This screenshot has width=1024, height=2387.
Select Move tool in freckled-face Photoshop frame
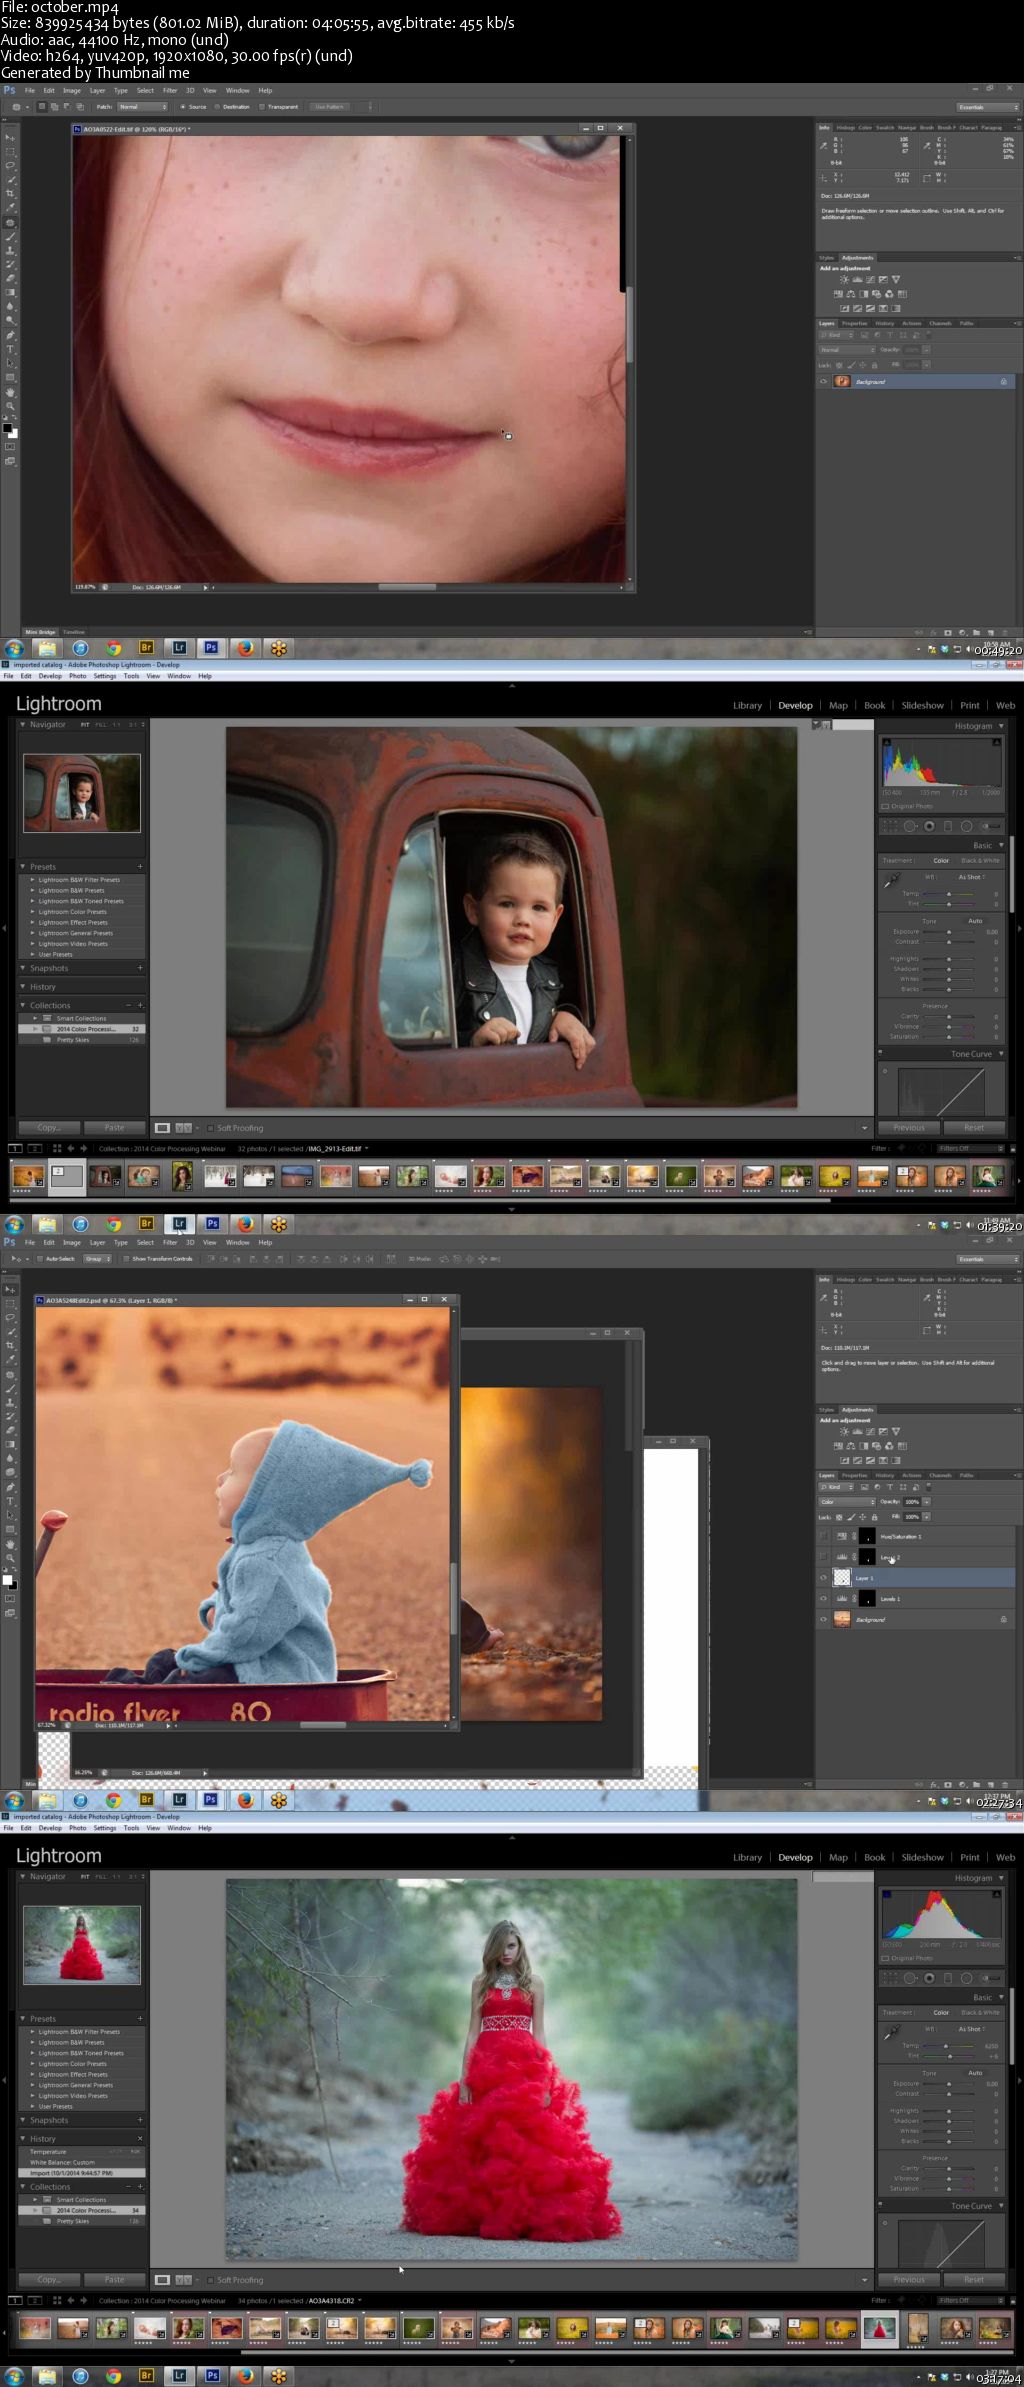[10, 138]
